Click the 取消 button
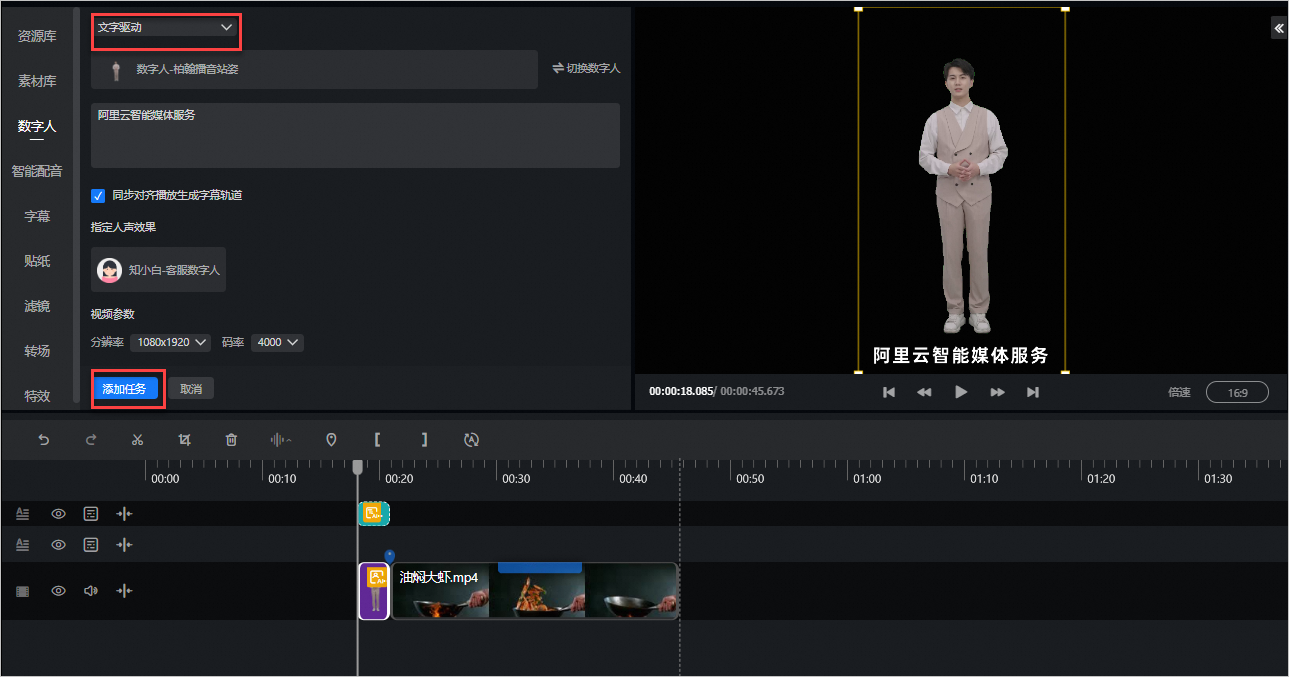 point(191,389)
